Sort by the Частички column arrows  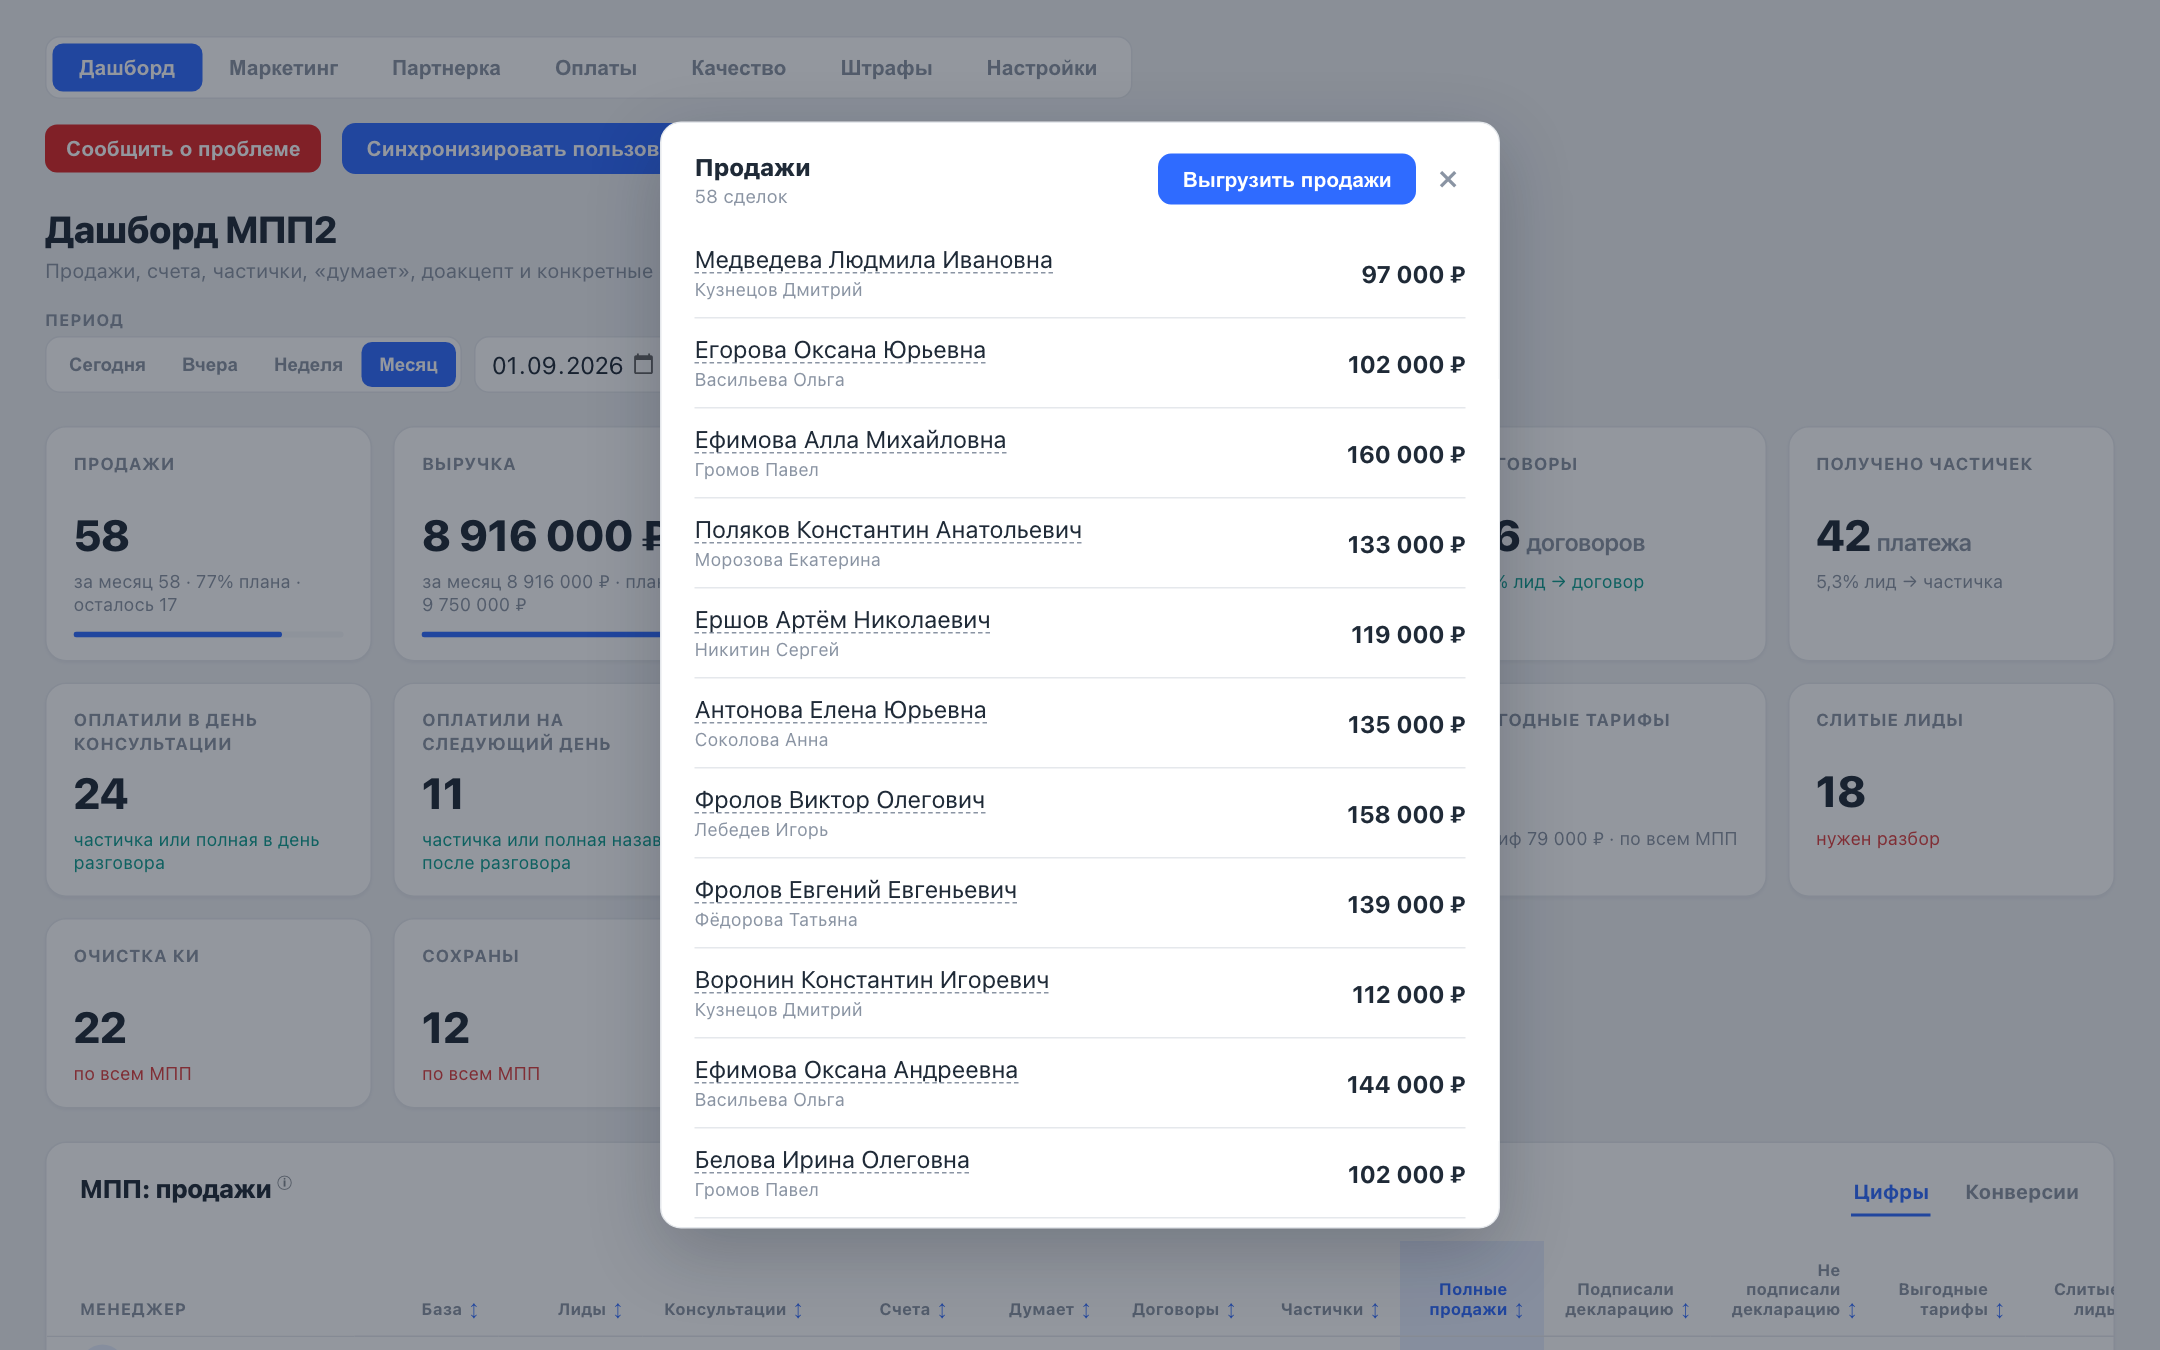[1375, 1310]
